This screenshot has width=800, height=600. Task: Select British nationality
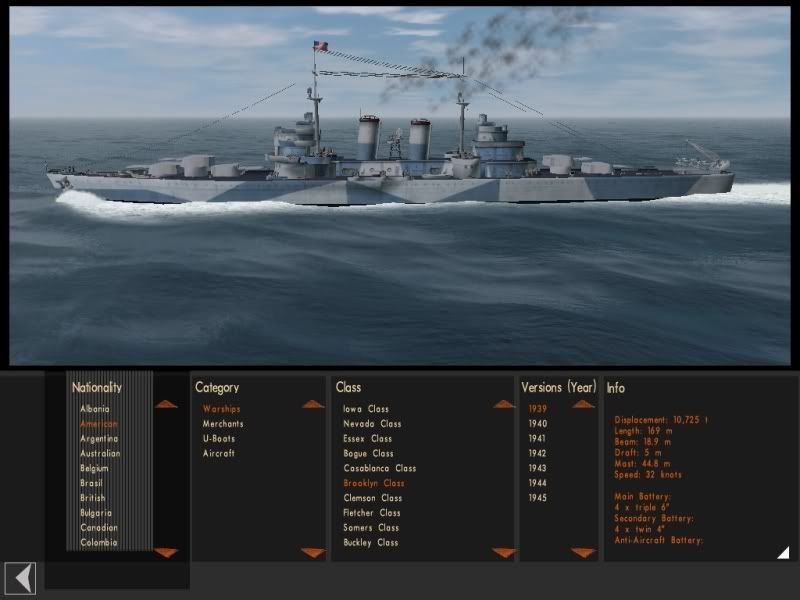pos(93,498)
